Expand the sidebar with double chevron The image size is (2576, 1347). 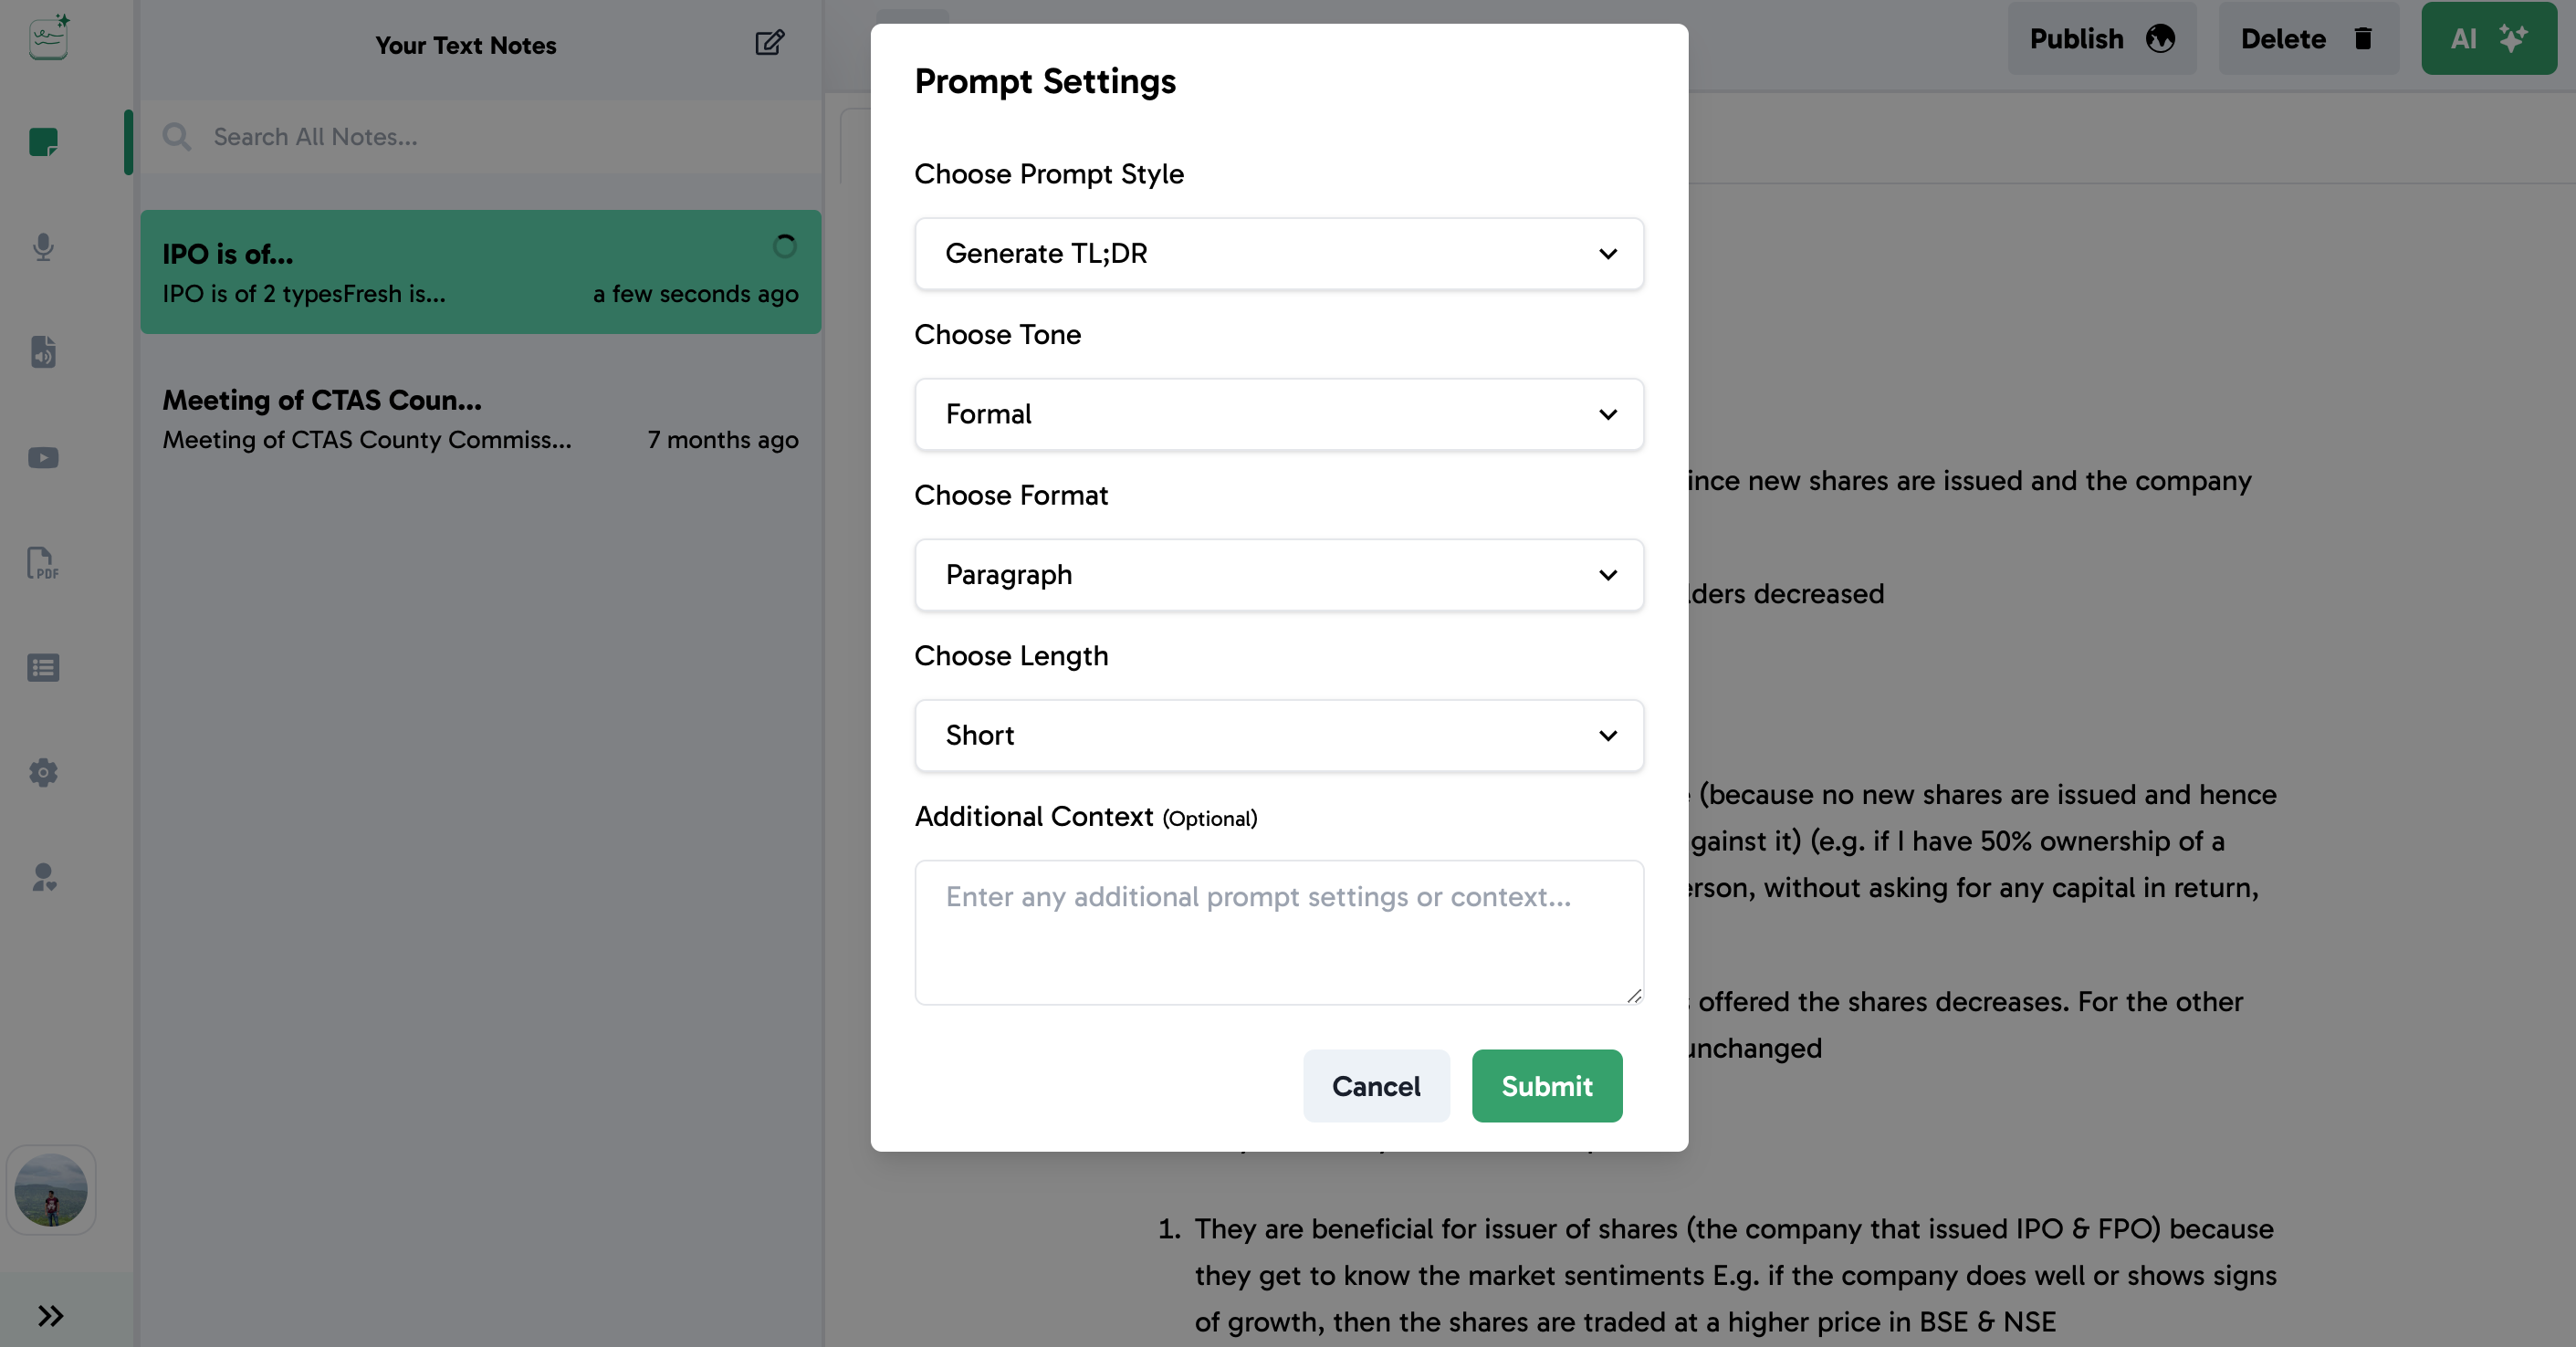point(50,1315)
